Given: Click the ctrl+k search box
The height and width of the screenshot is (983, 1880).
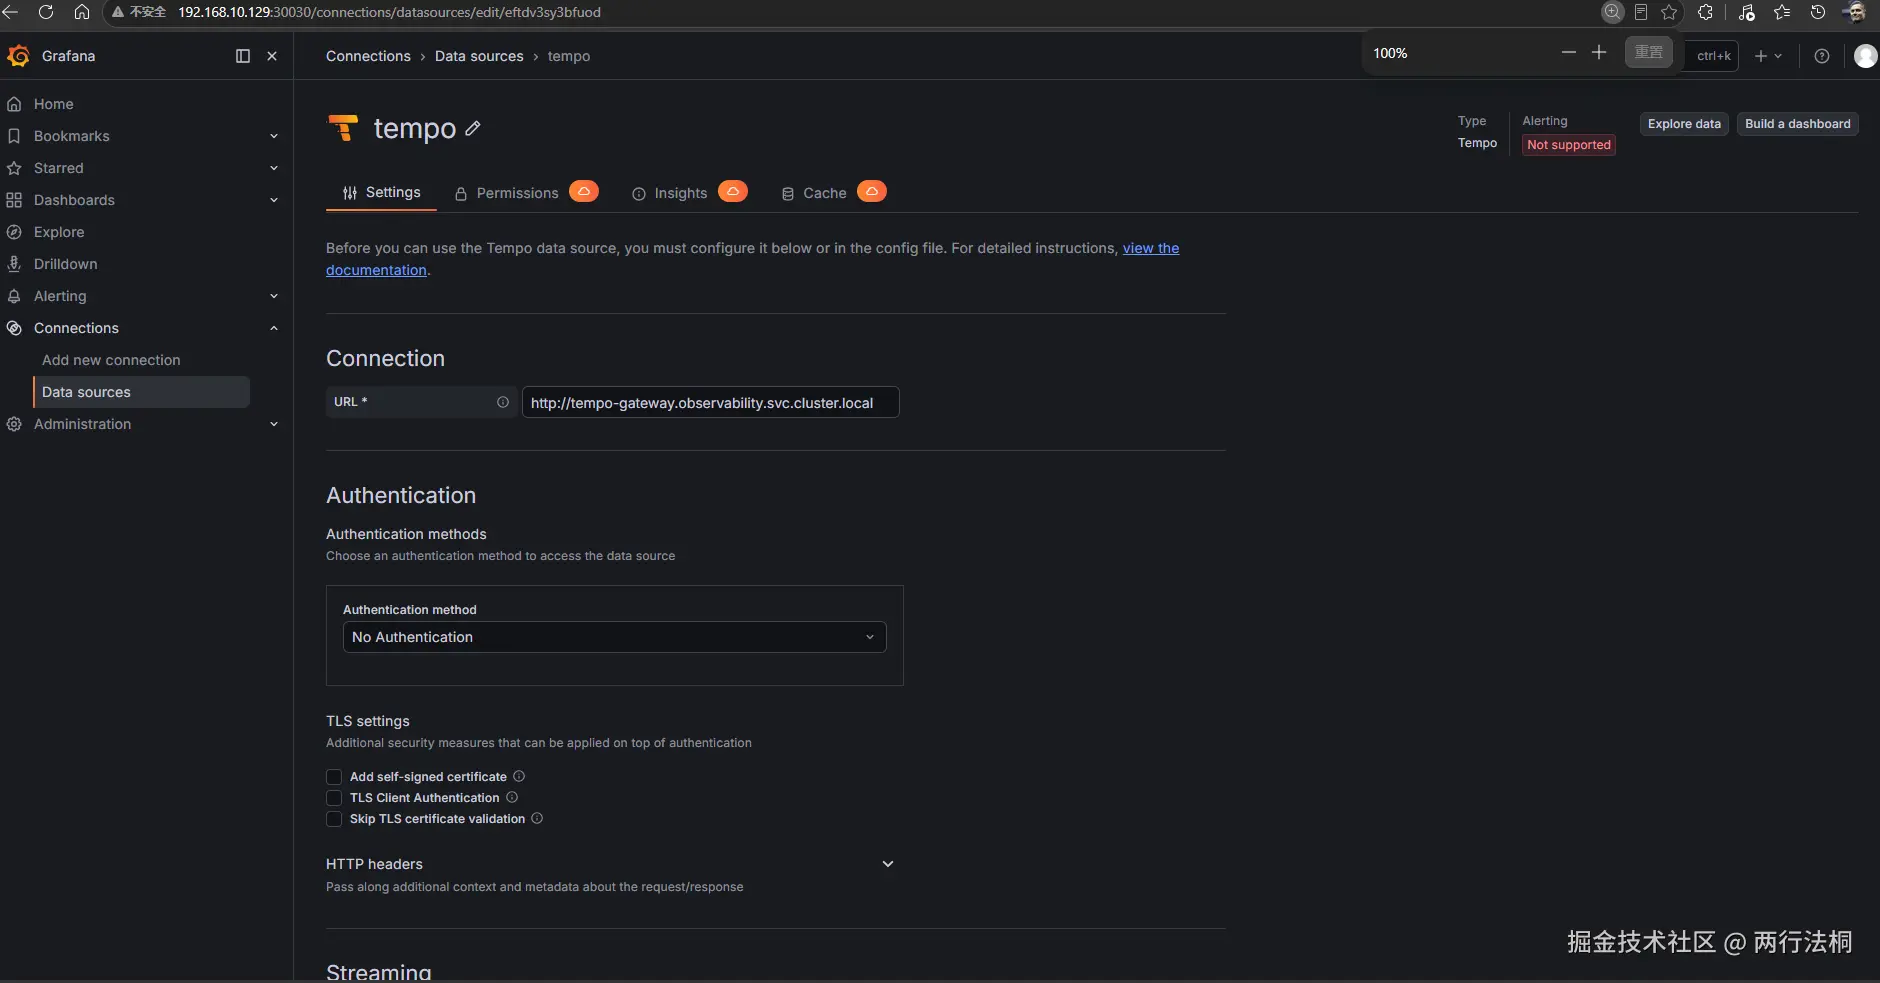Looking at the screenshot, I should (1713, 56).
